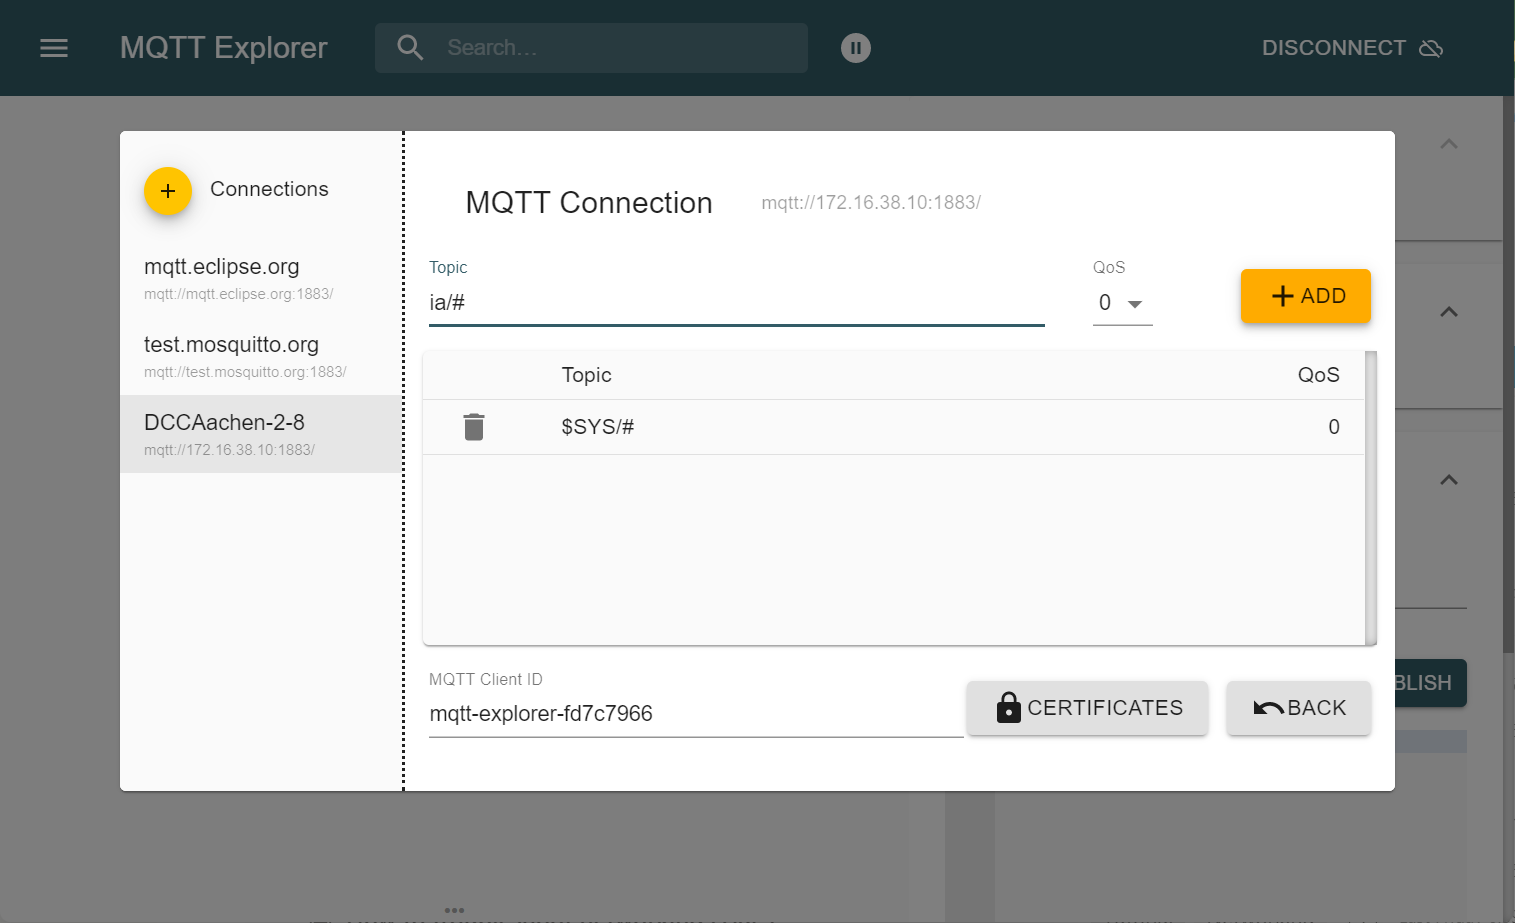Click the disconnect cloud icon

pyautogui.click(x=1431, y=48)
